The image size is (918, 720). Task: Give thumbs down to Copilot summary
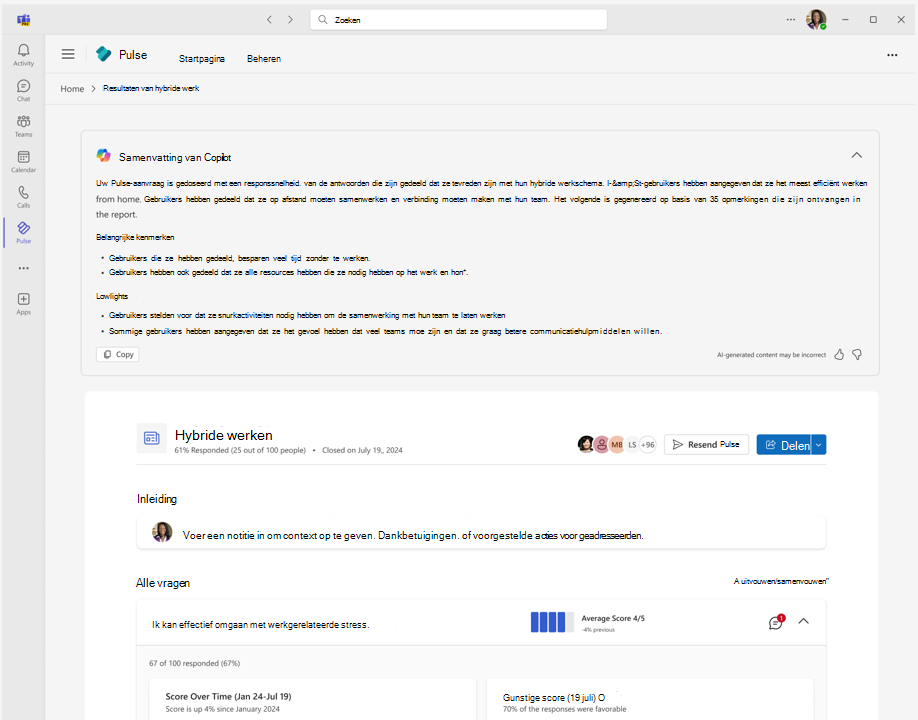click(857, 353)
